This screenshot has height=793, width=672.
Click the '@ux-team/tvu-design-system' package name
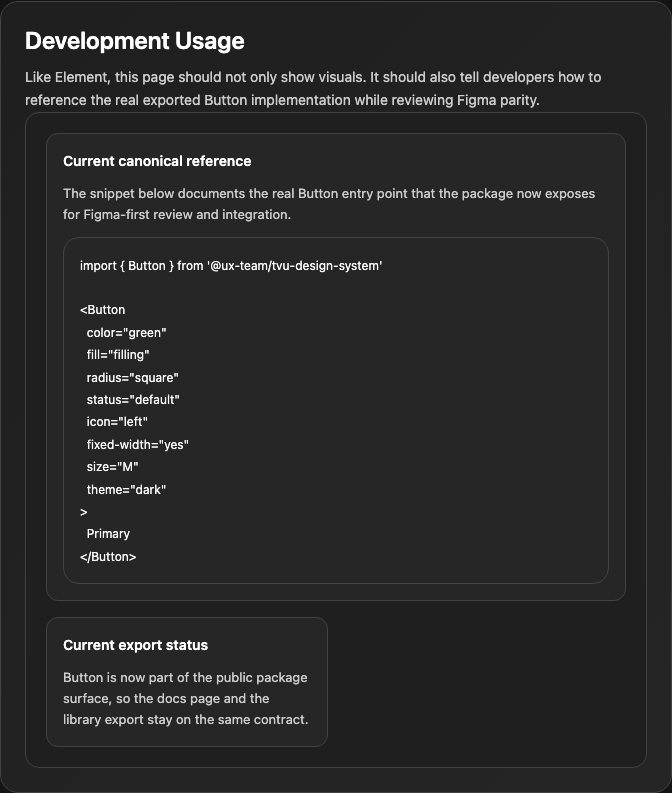point(295,266)
